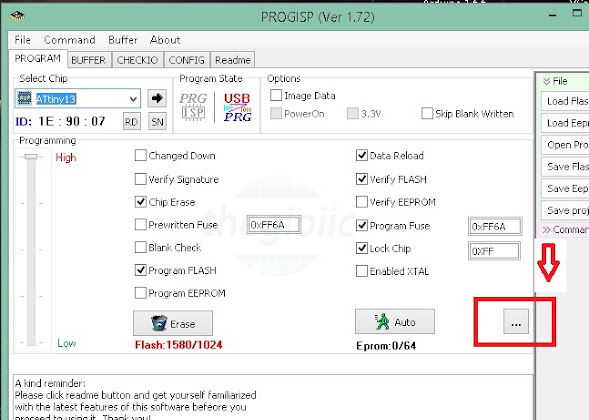Start Auto programming with running man icon
Screen dimensions: 589x420
click(x=395, y=322)
